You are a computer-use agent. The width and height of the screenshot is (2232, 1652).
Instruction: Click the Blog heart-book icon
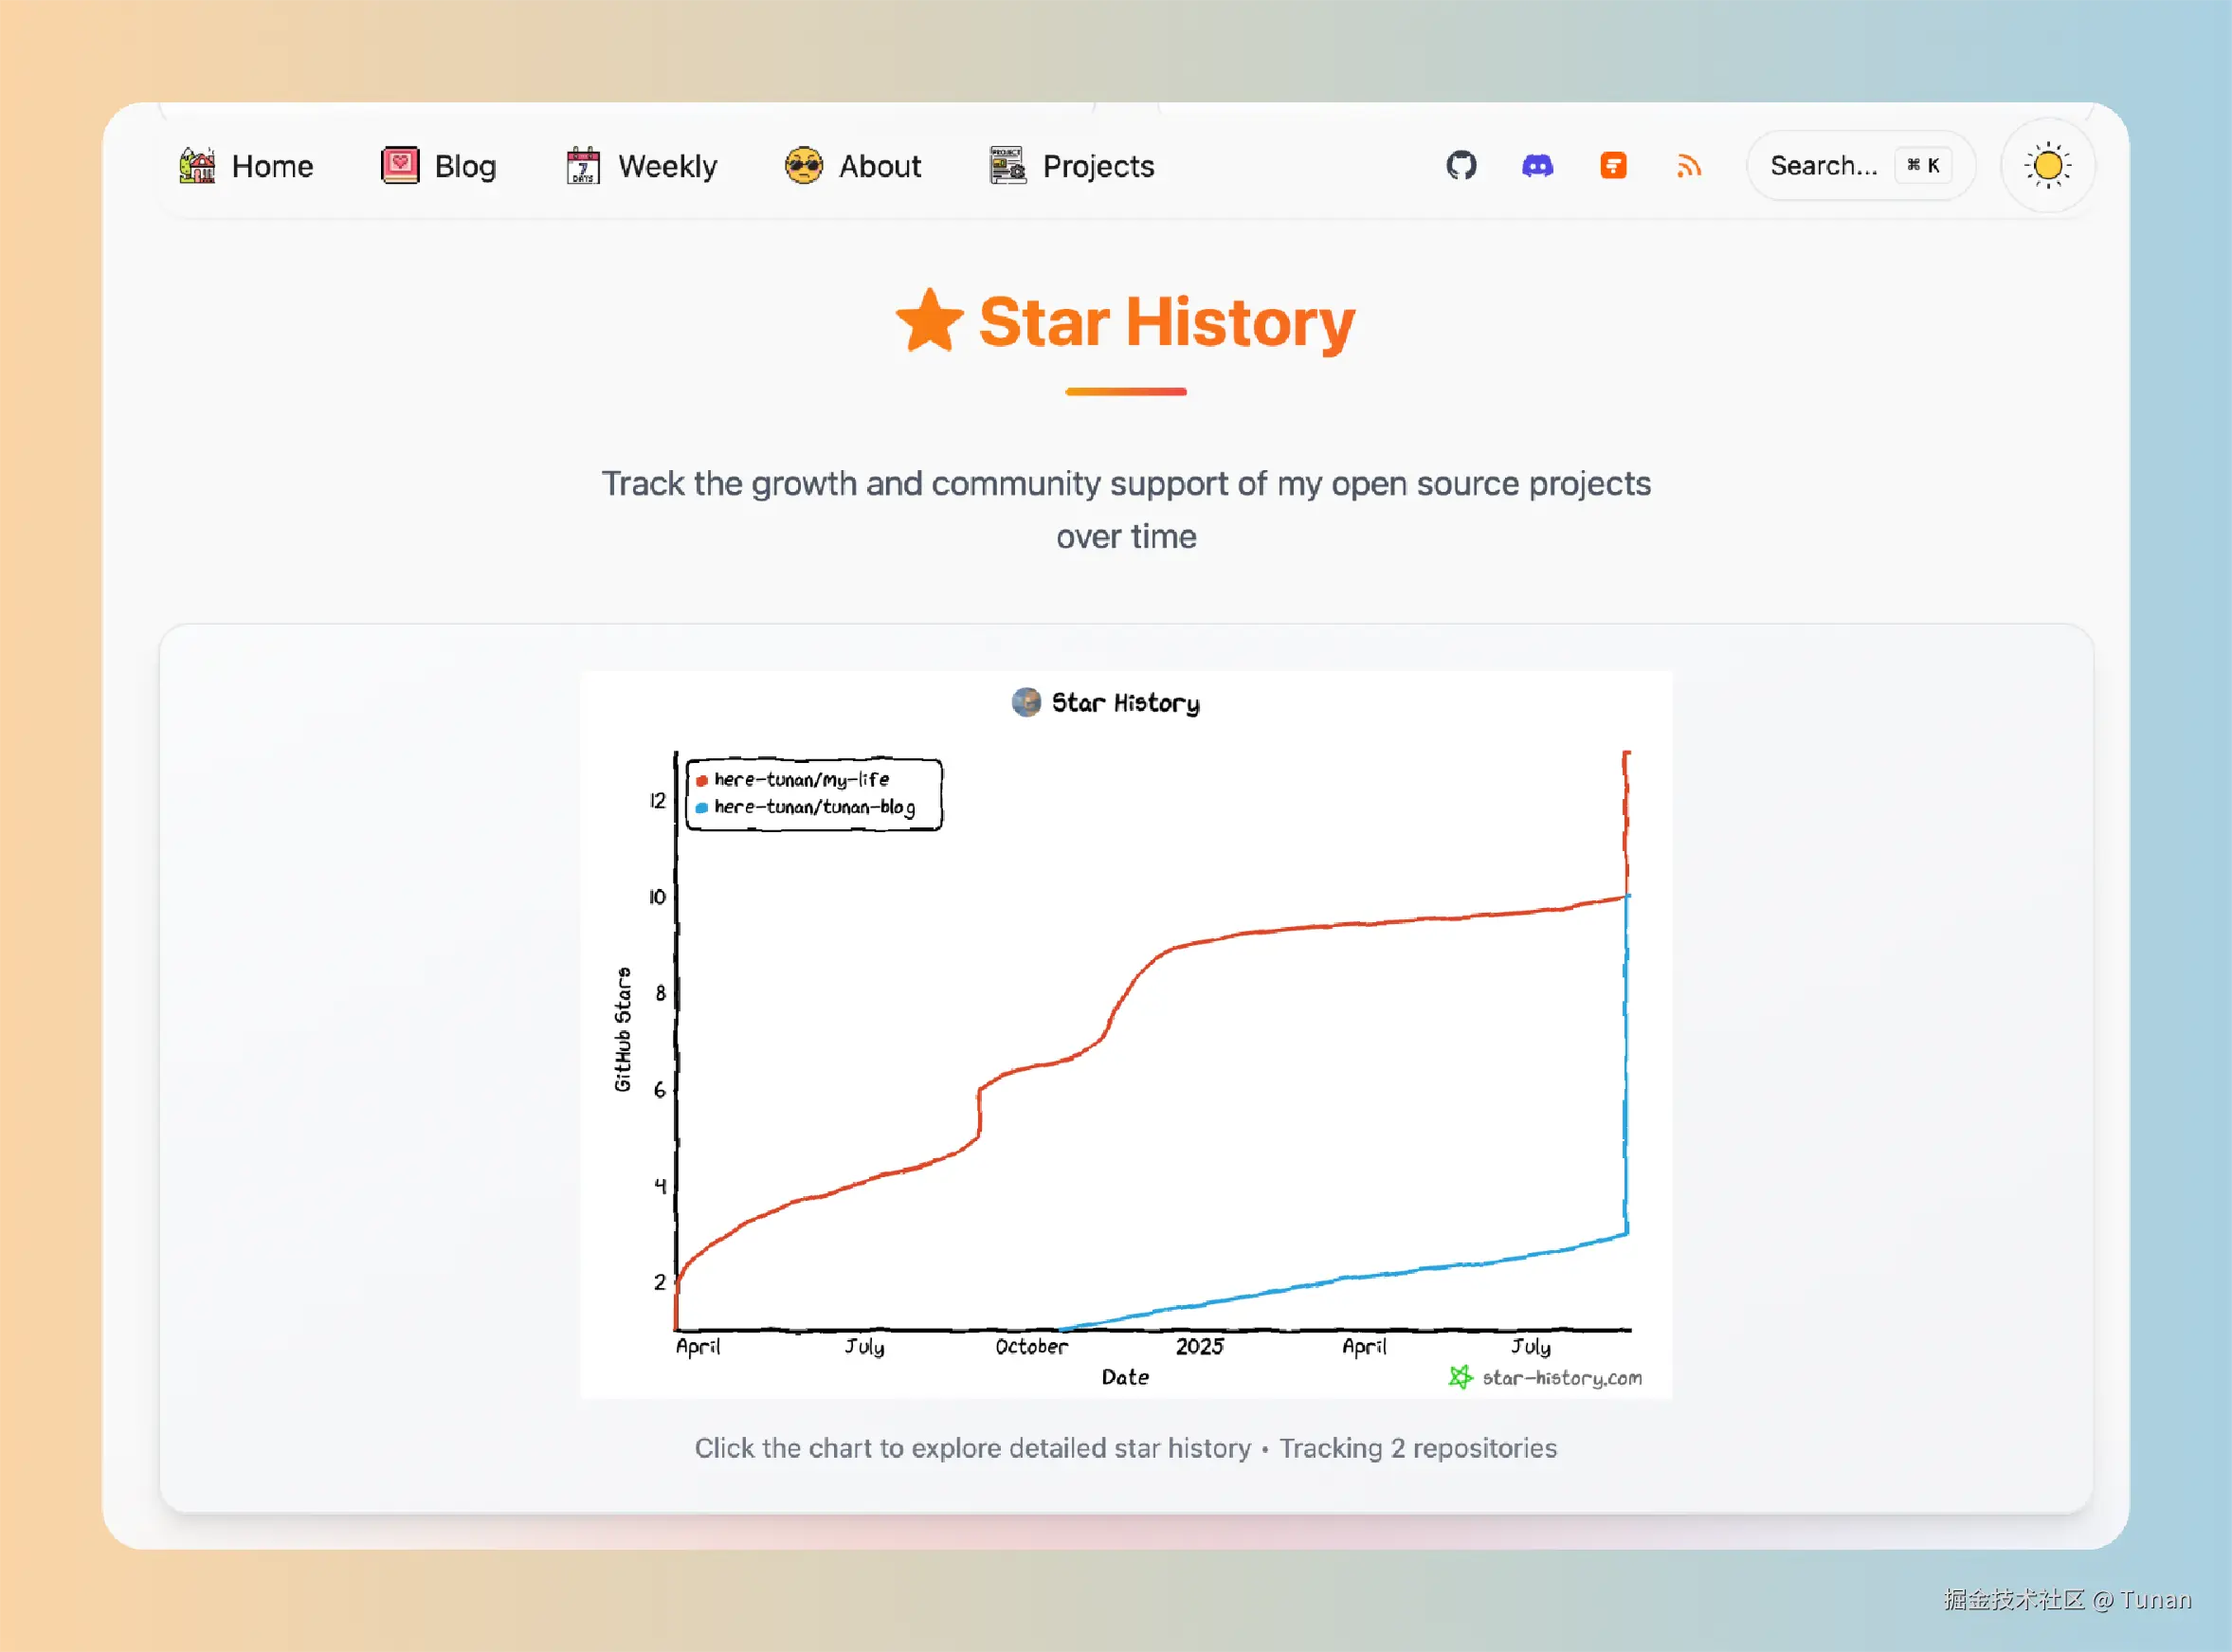[400, 165]
